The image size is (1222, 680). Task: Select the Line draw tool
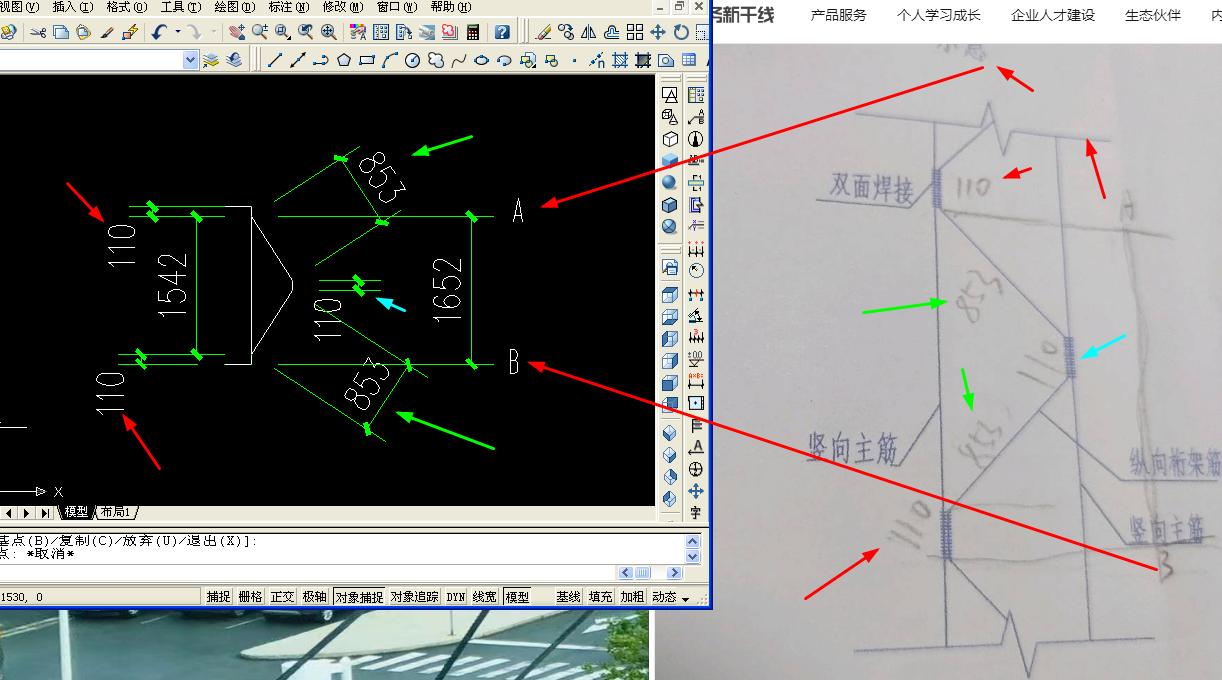click(x=274, y=60)
